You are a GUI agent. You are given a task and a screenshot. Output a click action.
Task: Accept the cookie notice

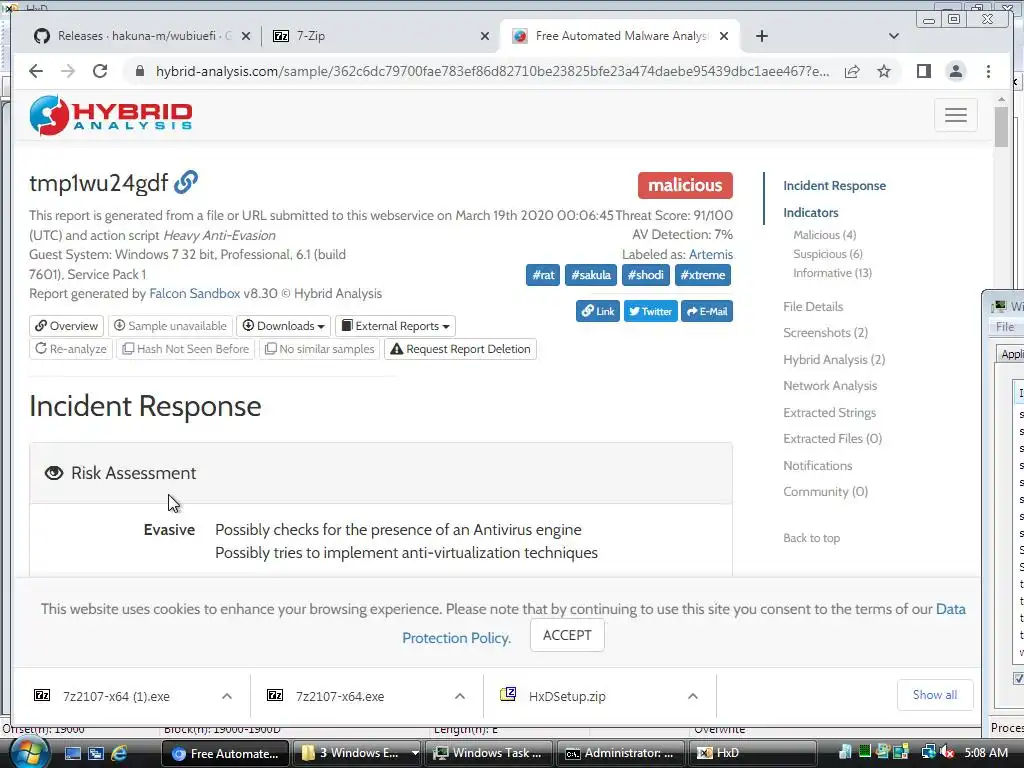pyautogui.click(x=567, y=635)
